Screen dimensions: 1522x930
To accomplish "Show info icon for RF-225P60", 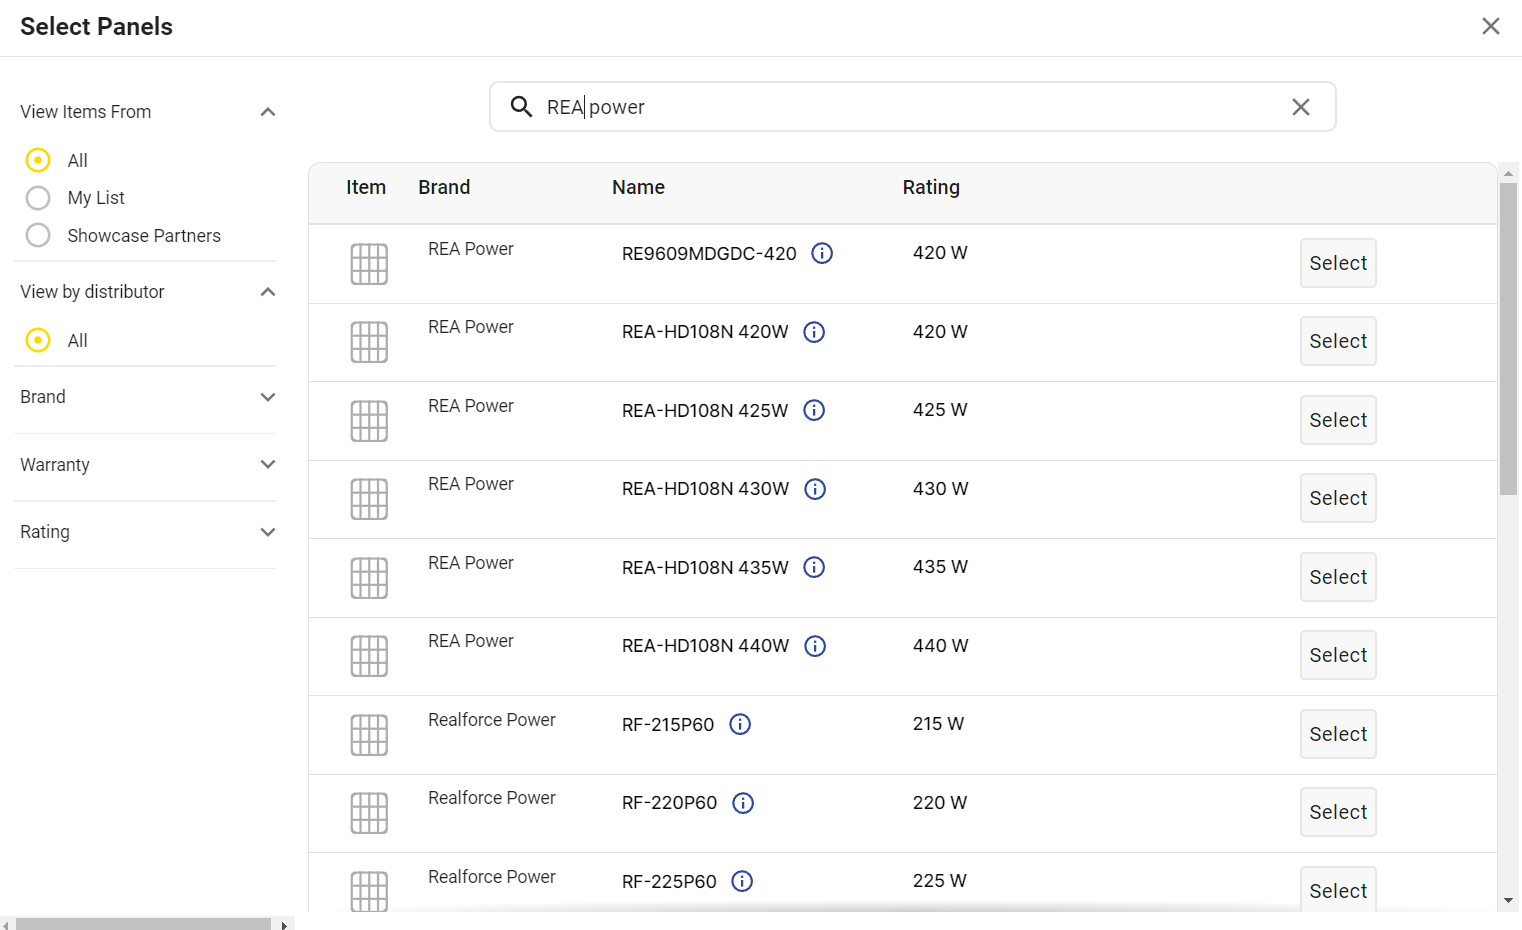I will click(x=742, y=881).
